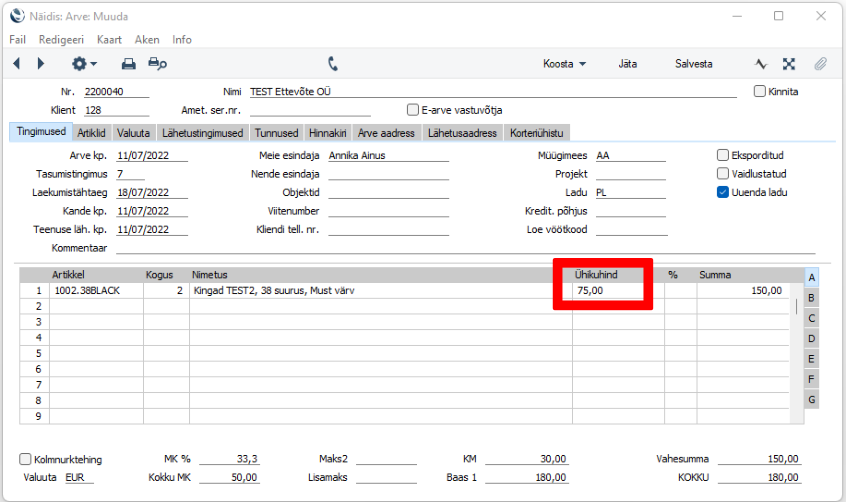This screenshot has width=846, height=504.
Task: Click the Müügimees field AA
Action: 631,155
